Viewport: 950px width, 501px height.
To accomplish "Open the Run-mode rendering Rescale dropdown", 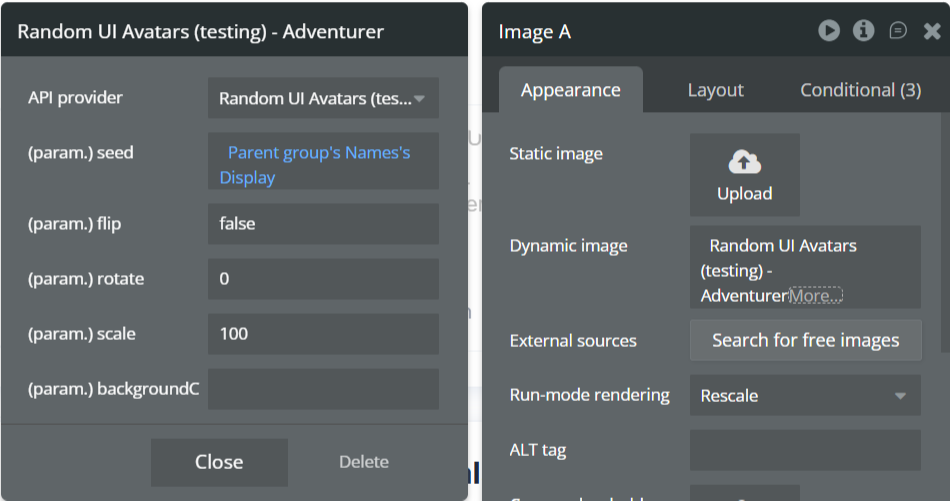I will pos(804,396).
